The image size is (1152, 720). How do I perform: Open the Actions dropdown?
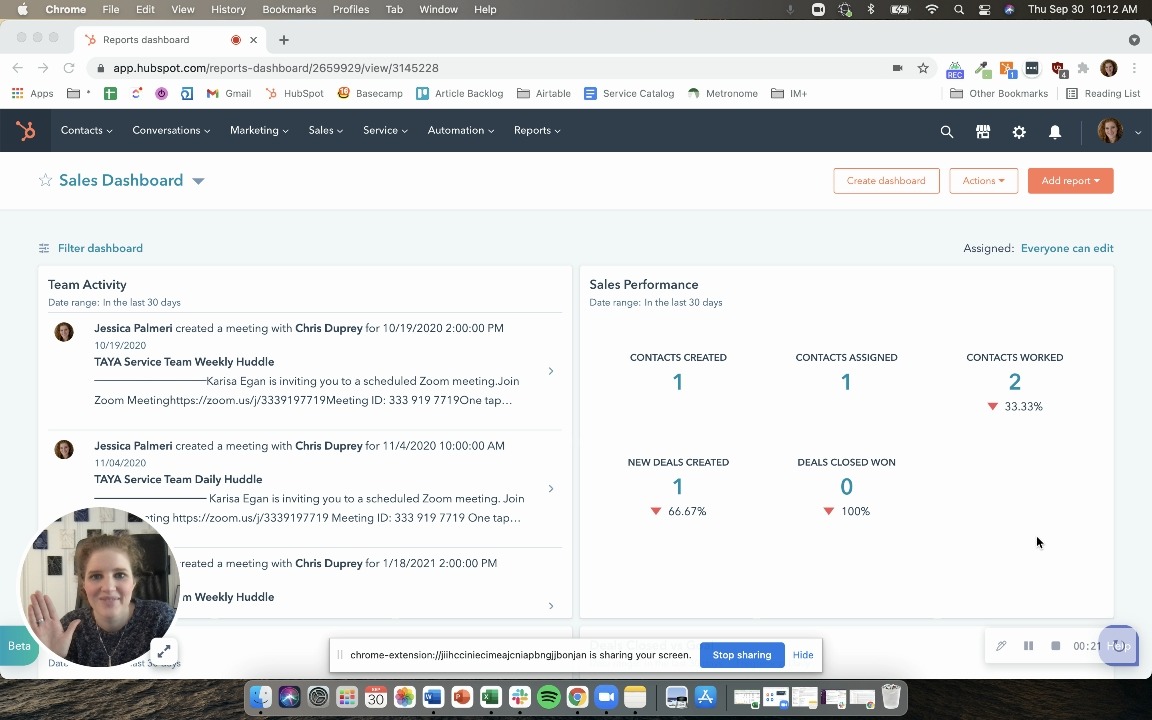983,181
